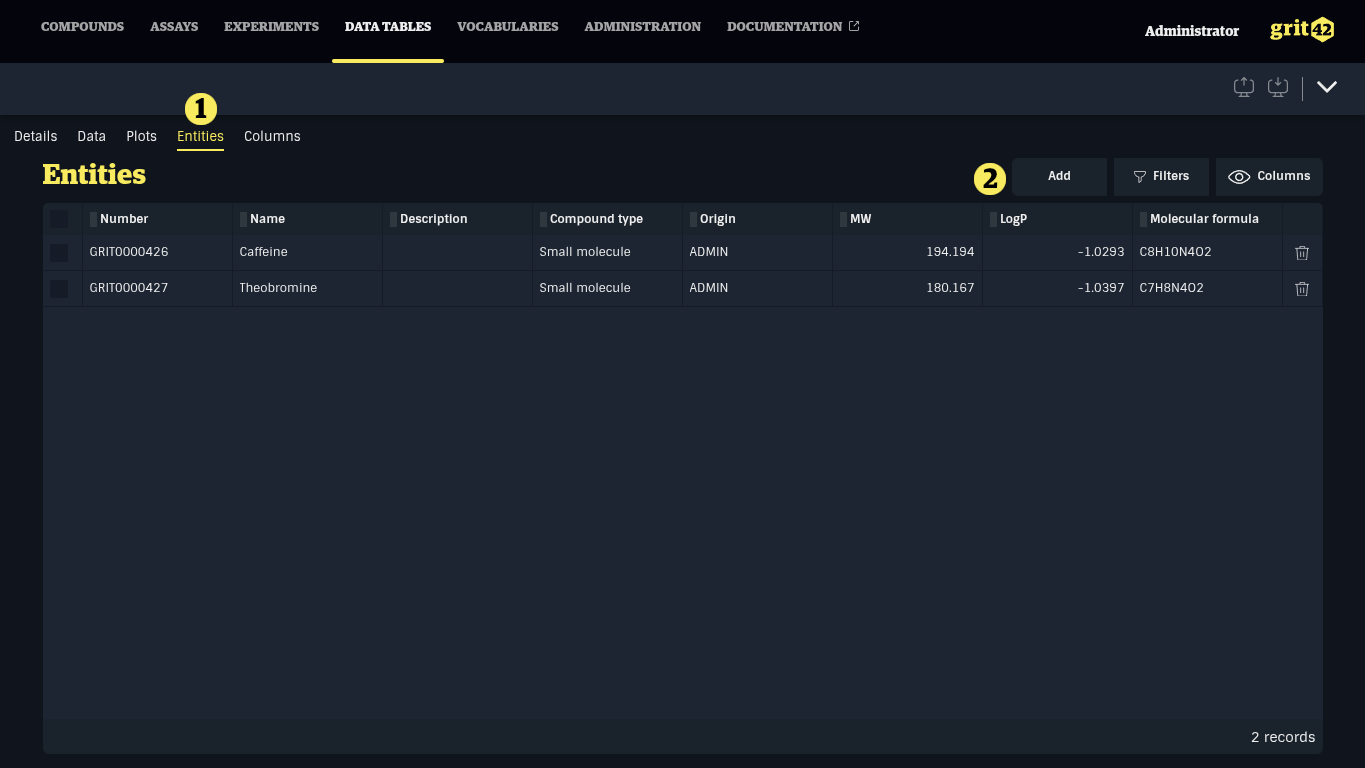Open the Documentation external link
Image resolution: width=1365 pixels, height=768 pixels.
pos(792,27)
